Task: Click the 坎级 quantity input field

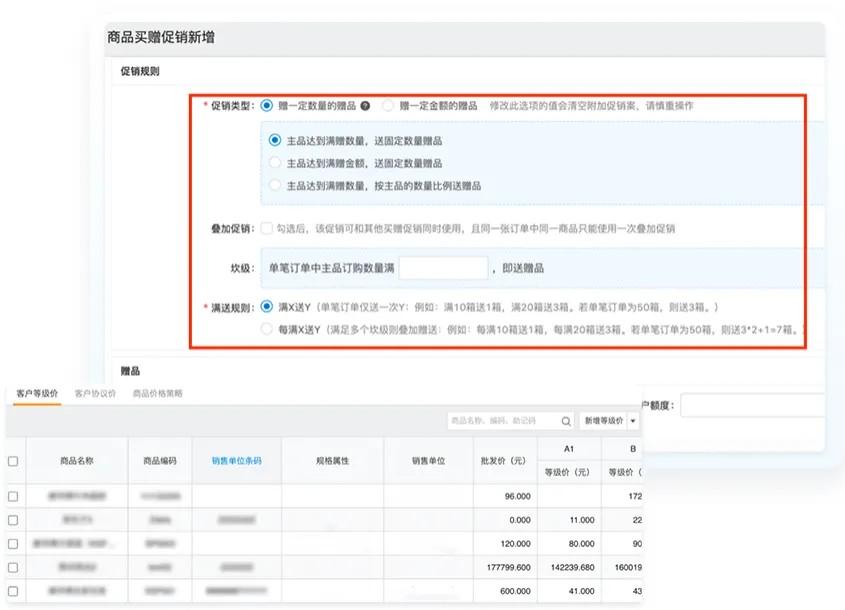Action: (x=444, y=267)
